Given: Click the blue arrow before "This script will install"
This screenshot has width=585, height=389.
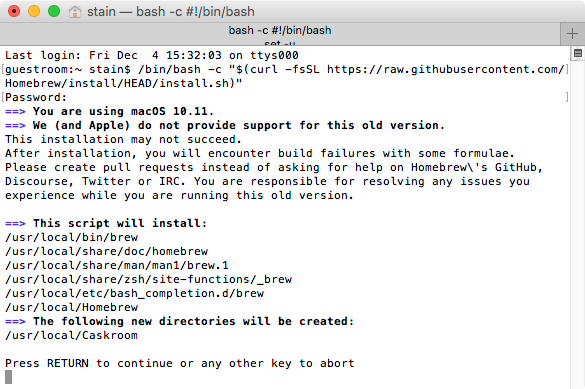Looking at the screenshot, I should [x=15, y=223].
